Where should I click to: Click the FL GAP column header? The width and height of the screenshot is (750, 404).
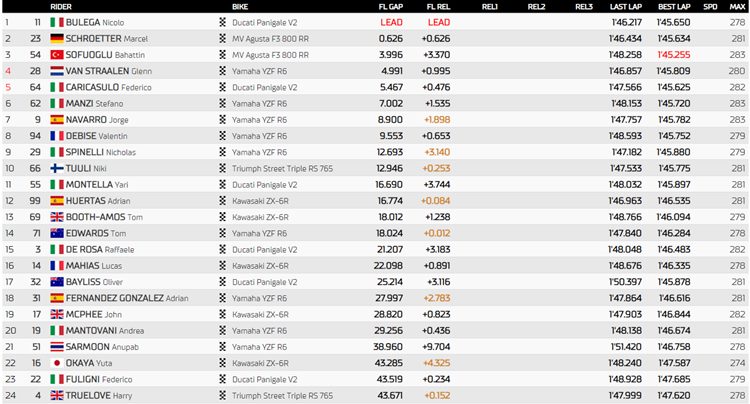[391, 7]
